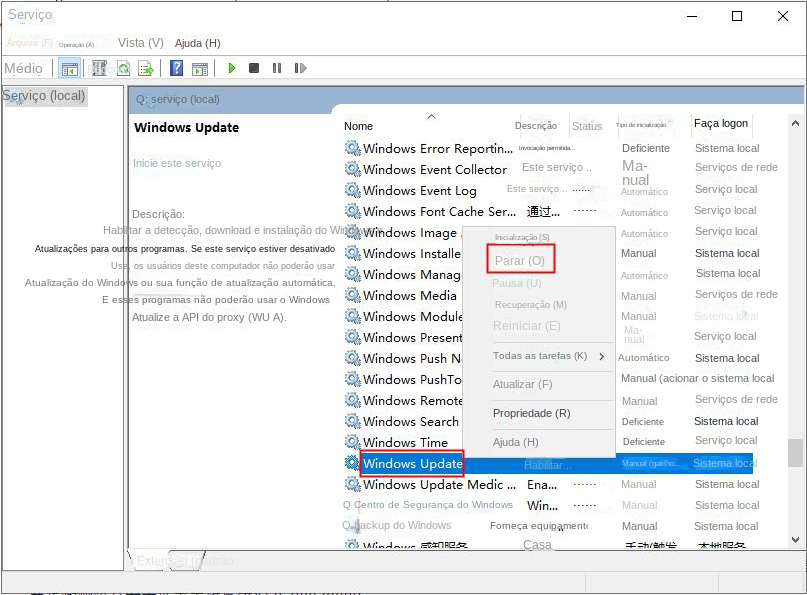Click the scrollbar down arrow
This screenshot has height=595, width=807.
pos(795,540)
